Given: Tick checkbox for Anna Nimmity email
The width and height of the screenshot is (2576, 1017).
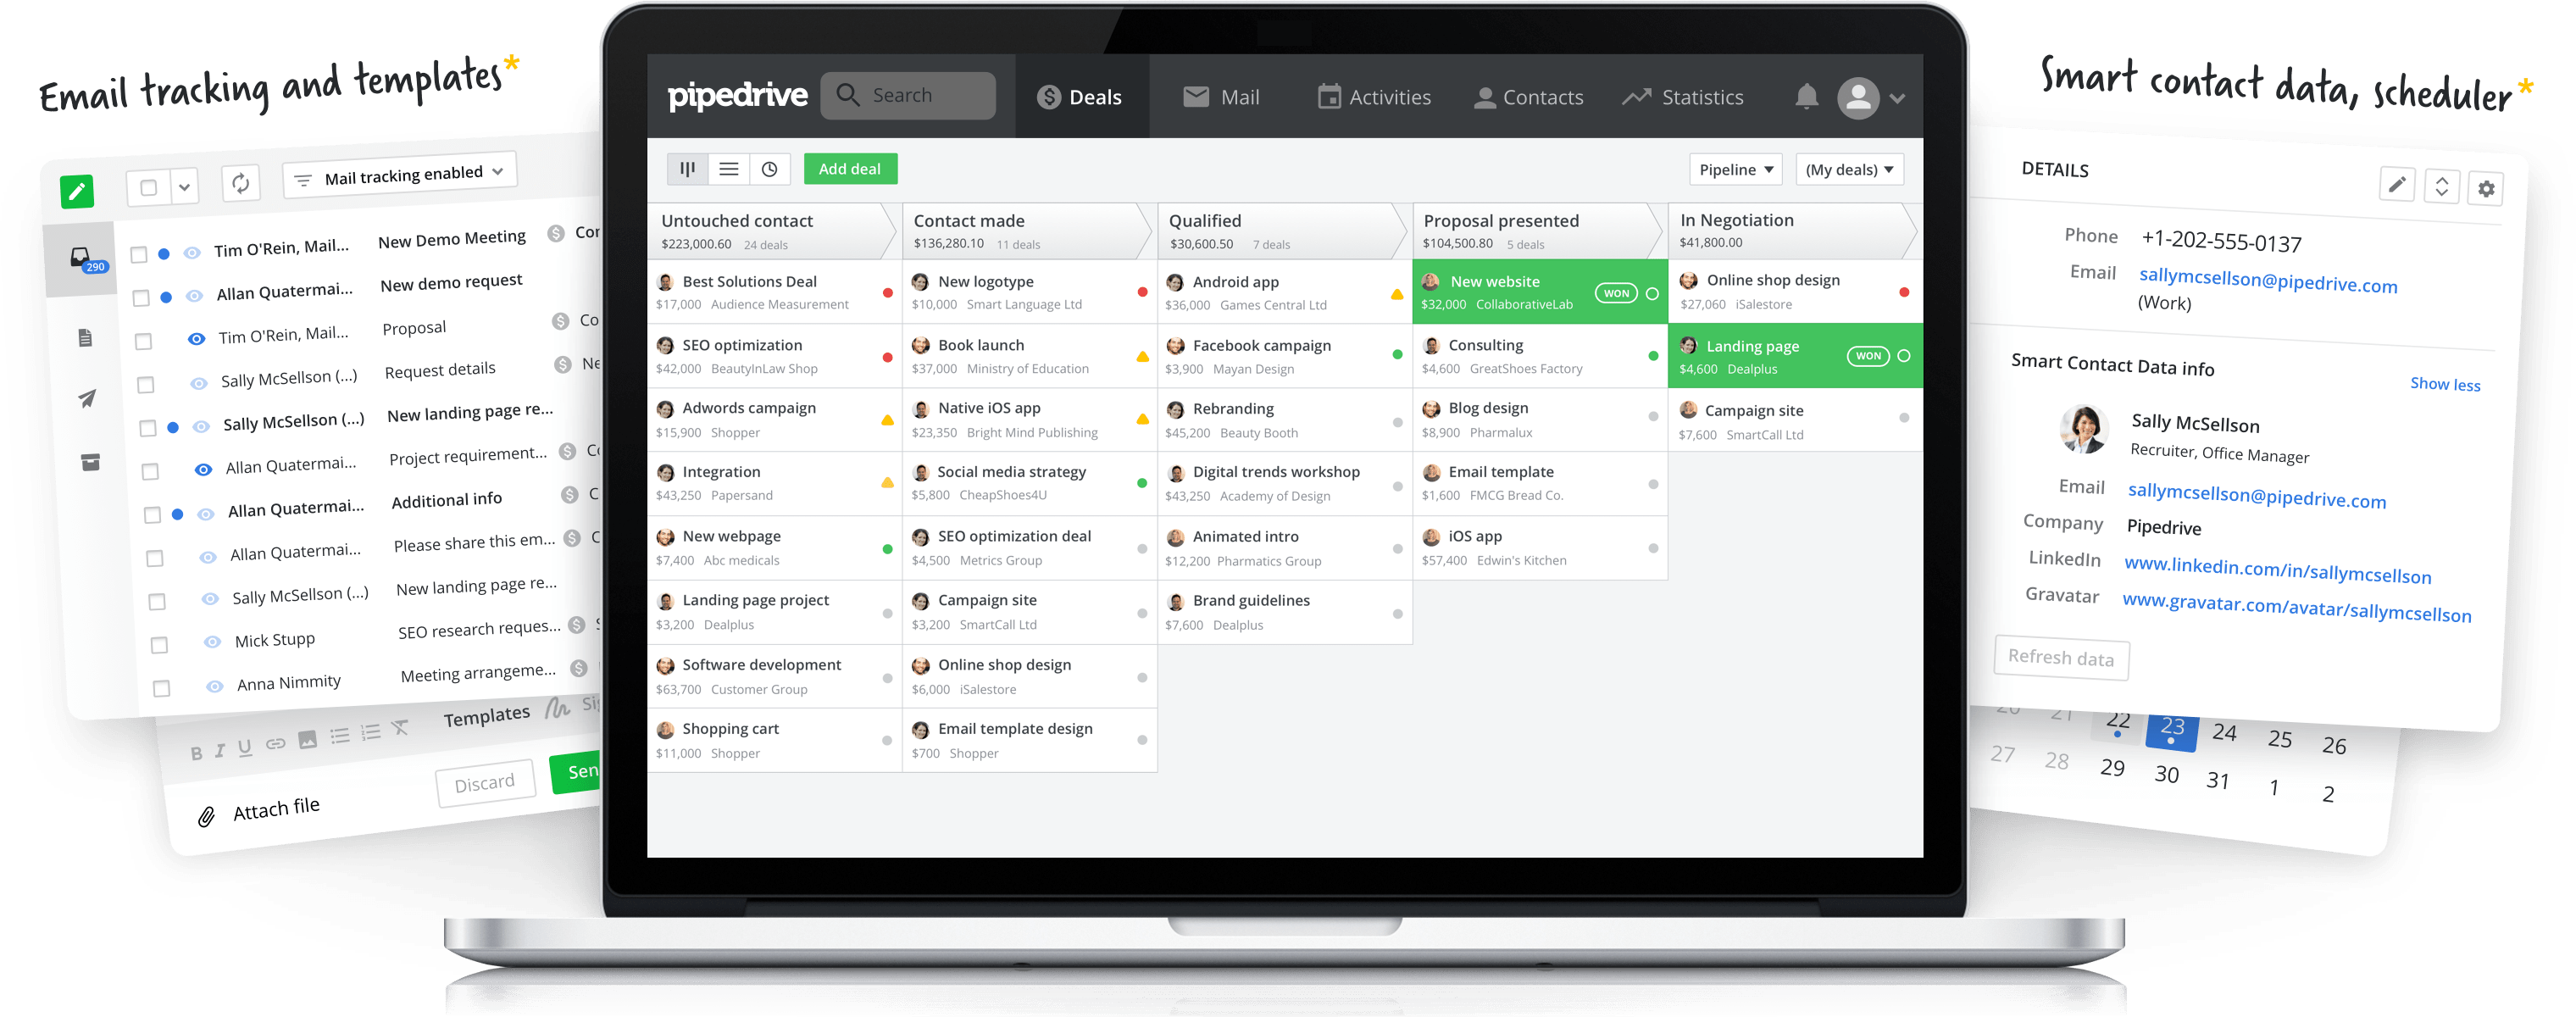Looking at the screenshot, I should pyautogui.click(x=161, y=688).
